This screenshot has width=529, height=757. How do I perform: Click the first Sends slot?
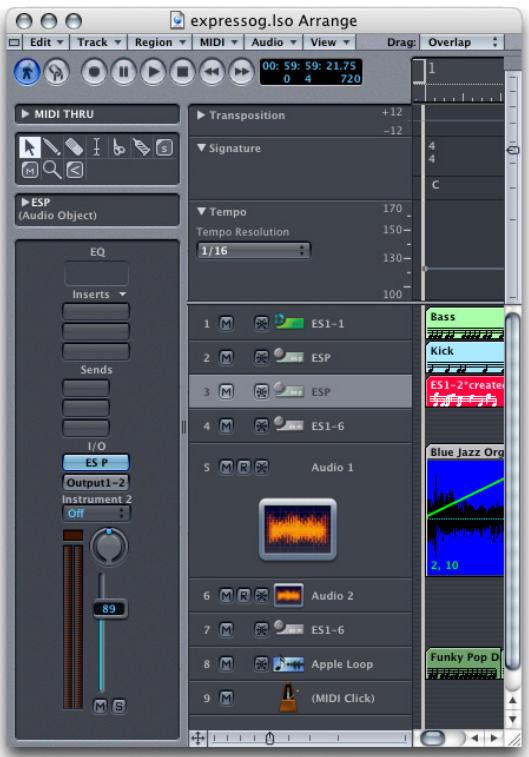coord(86,388)
